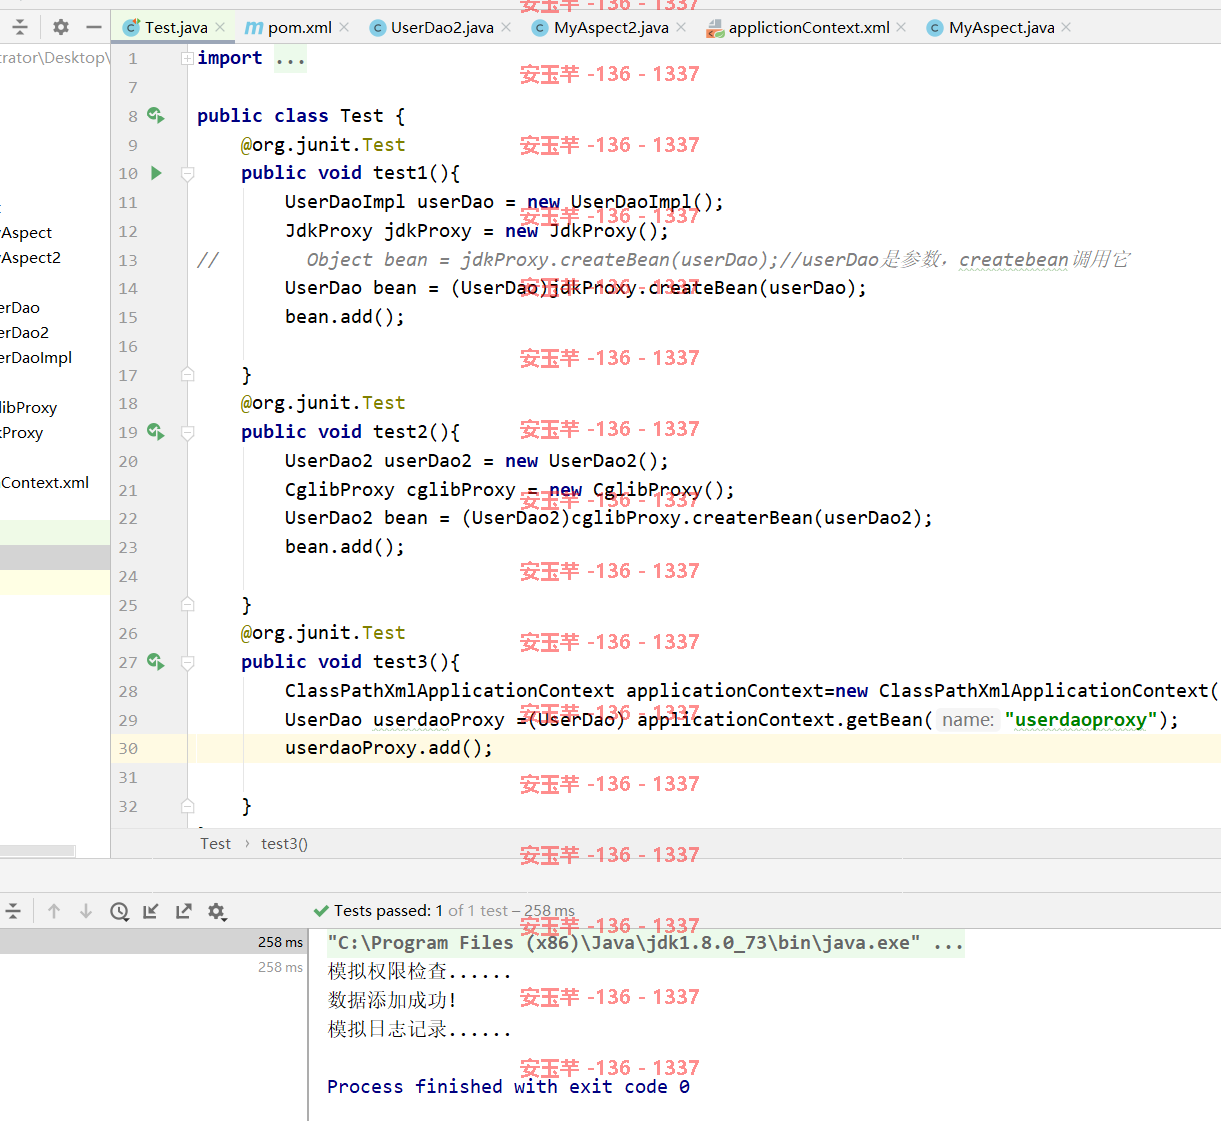Screen dimensions: 1221x1121
Task: Fold test1 closing brace marker line 17
Action: pos(187,375)
